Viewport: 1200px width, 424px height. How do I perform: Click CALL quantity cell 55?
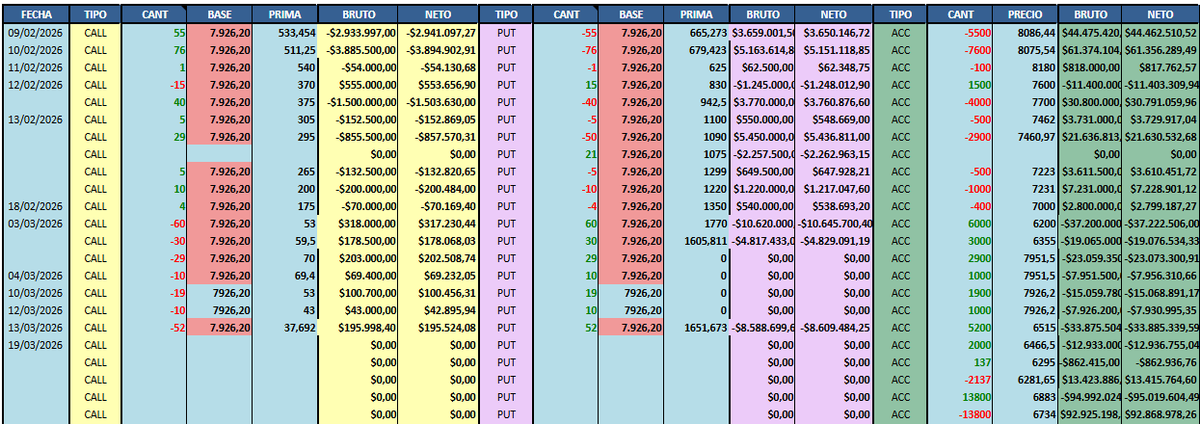pyautogui.click(x=154, y=33)
